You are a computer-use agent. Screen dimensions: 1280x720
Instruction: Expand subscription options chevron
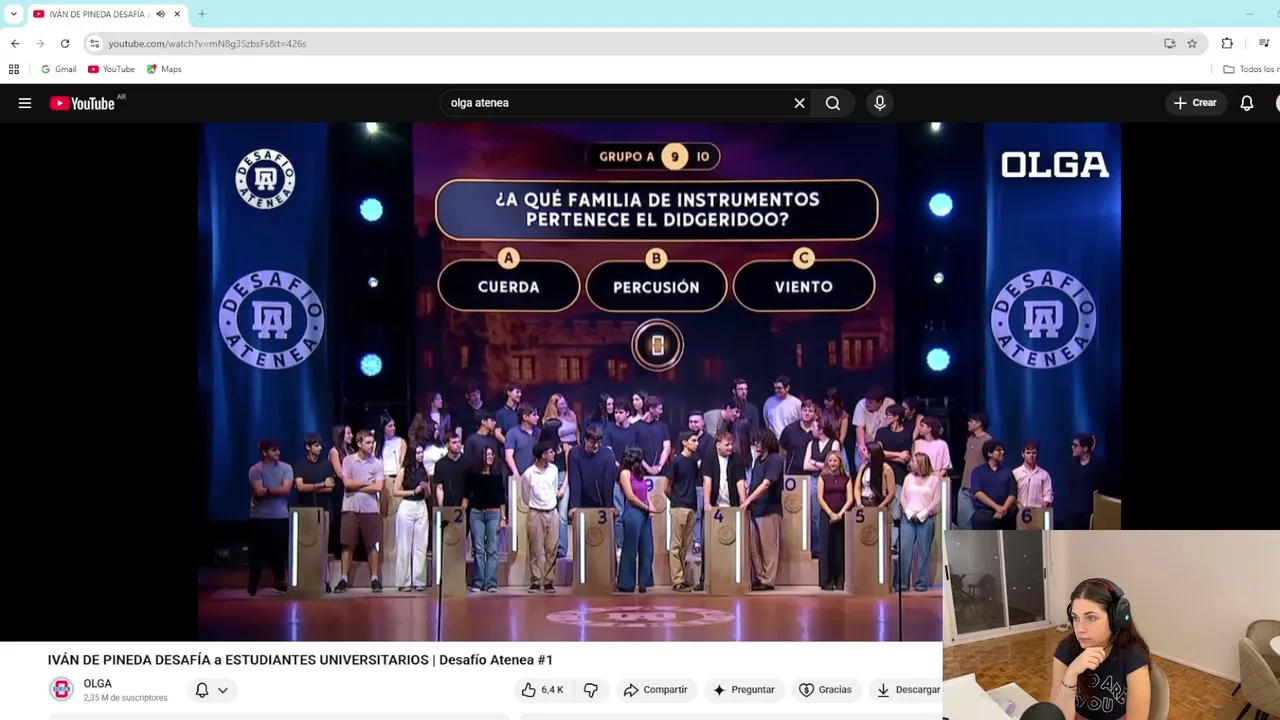pyautogui.click(x=223, y=690)
